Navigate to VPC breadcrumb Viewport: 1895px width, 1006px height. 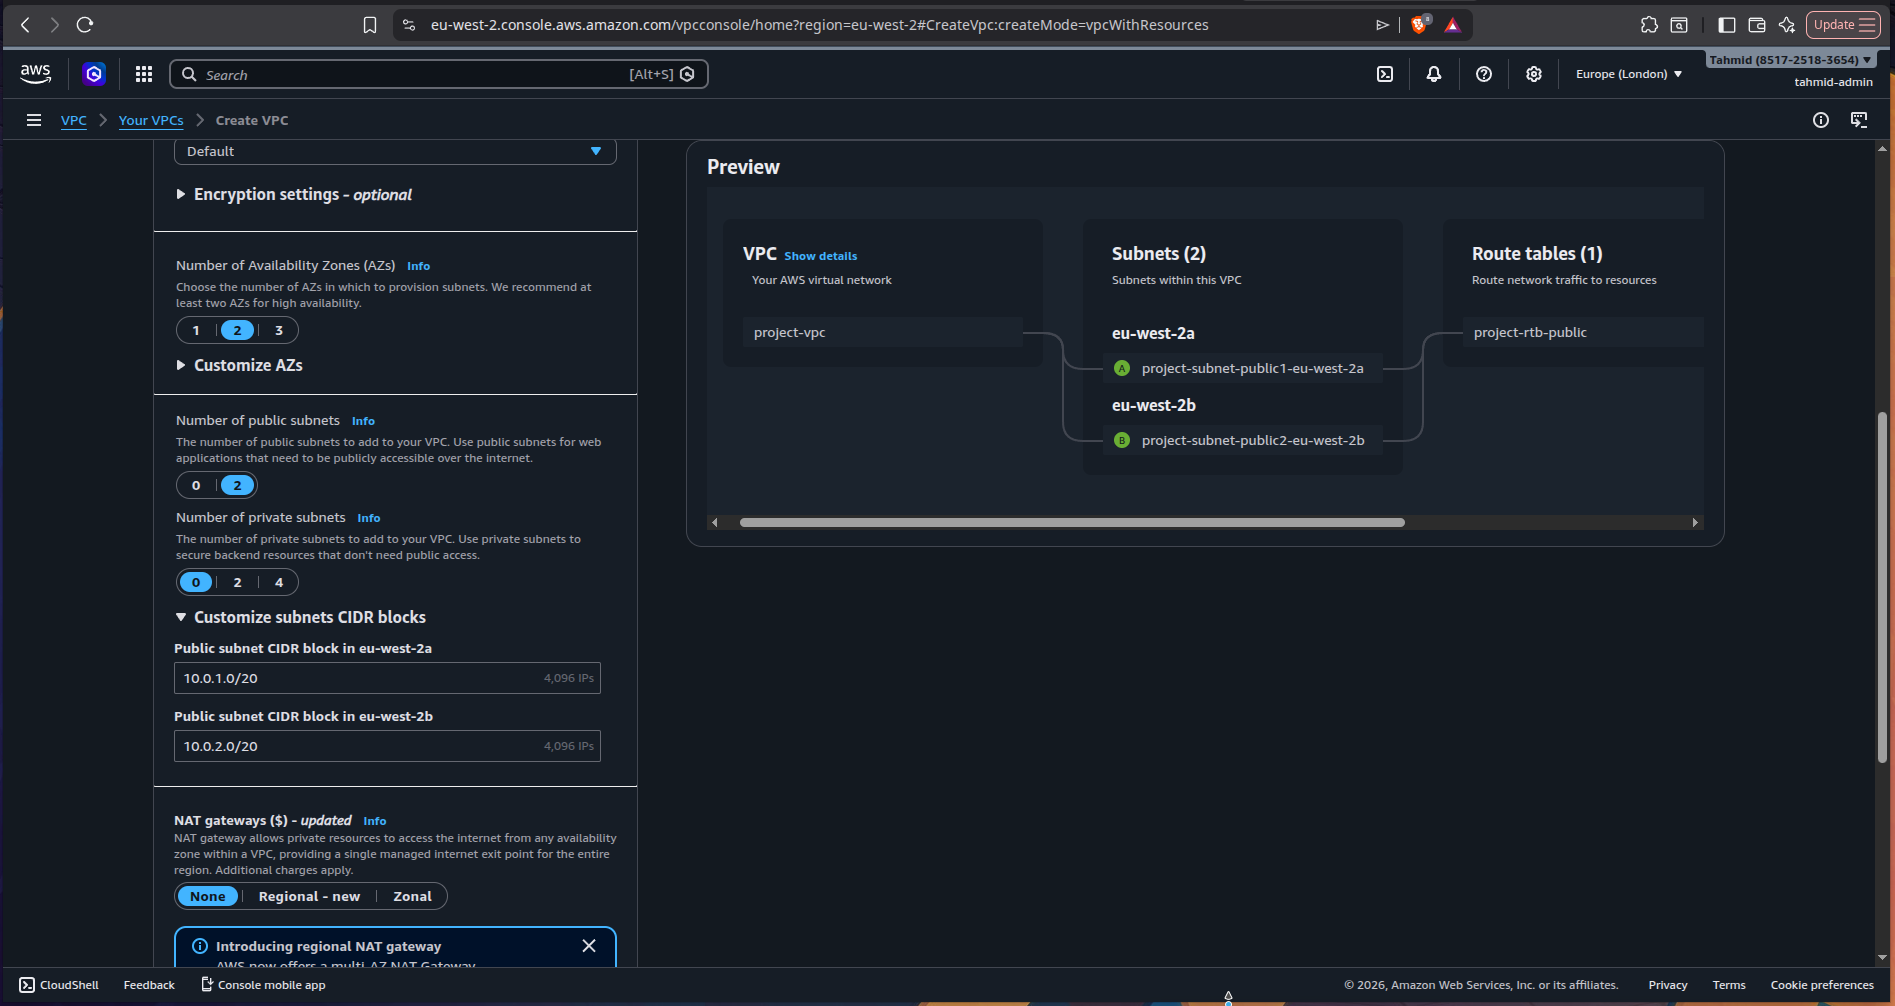click(74, 120)
